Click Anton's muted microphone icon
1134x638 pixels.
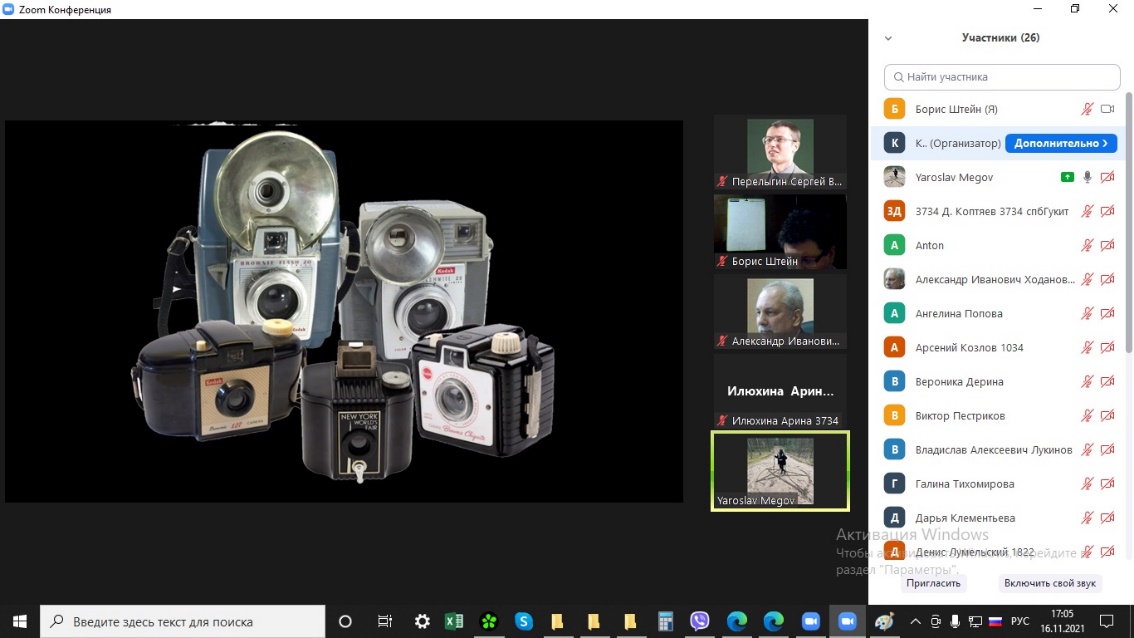(x=1087, y=245)
